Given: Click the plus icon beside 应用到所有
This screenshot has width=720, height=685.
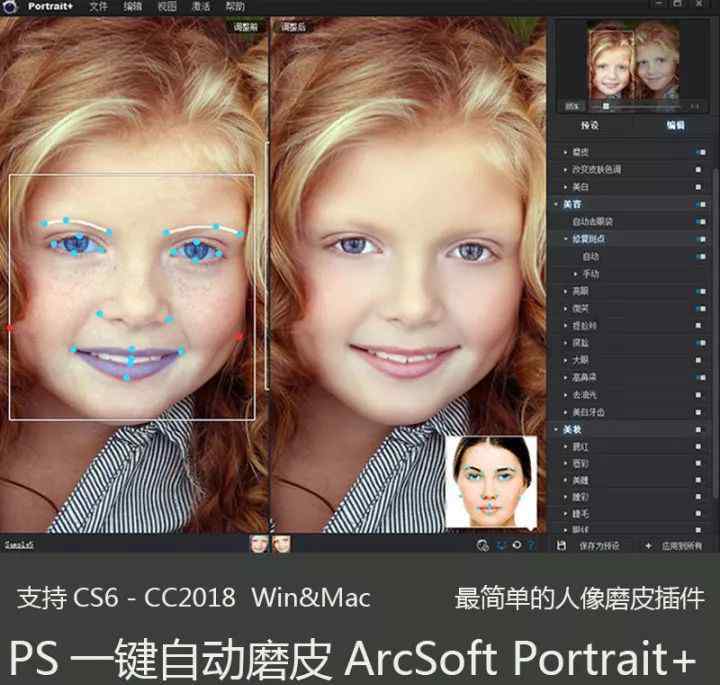Looking at the screenshot, I should 648,546.
